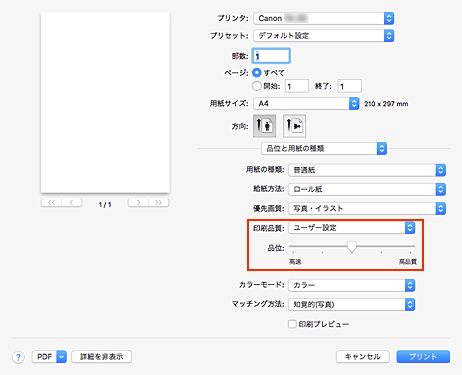Screen dimensions: 462x375
Task: Click the 210 x 297 mm size text
Action: [x=386, y=104]
